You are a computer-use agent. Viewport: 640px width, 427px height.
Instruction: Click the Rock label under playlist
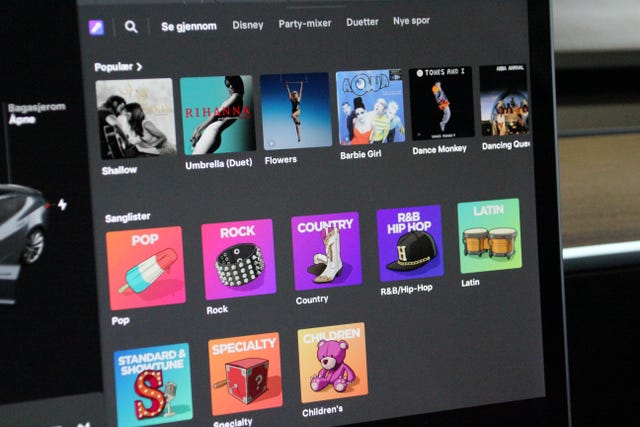pos(217,310)
